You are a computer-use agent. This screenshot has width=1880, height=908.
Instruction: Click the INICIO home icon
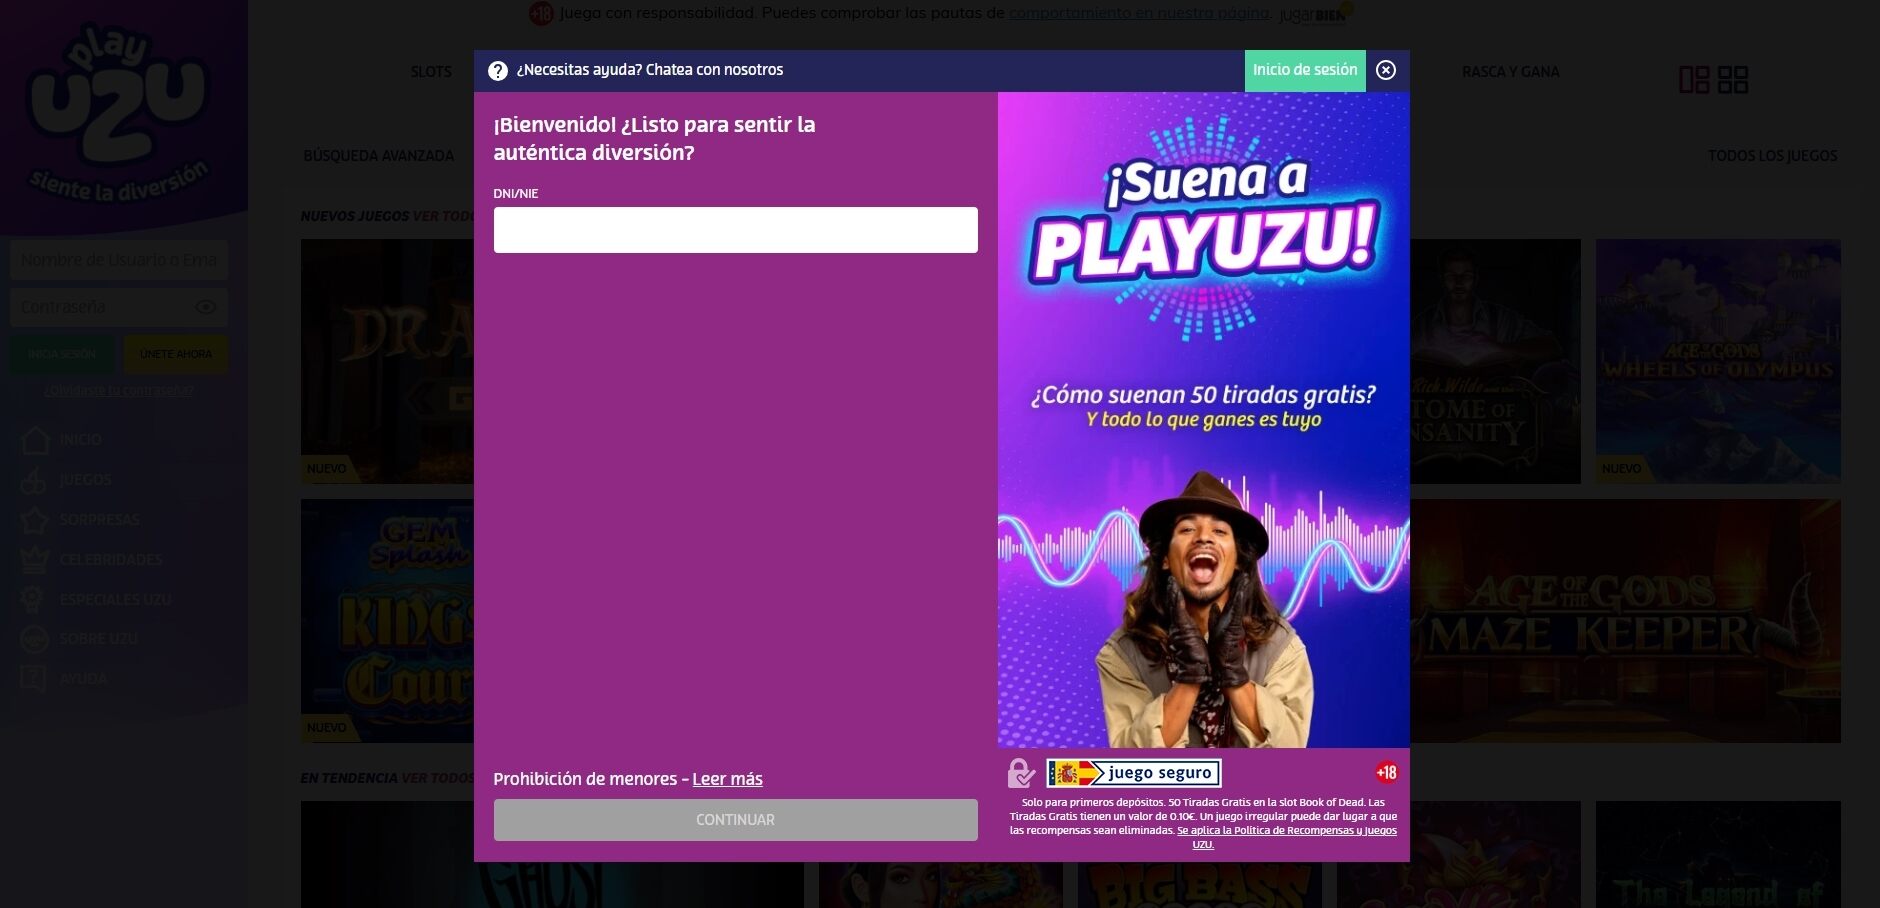tap(35, 440)
